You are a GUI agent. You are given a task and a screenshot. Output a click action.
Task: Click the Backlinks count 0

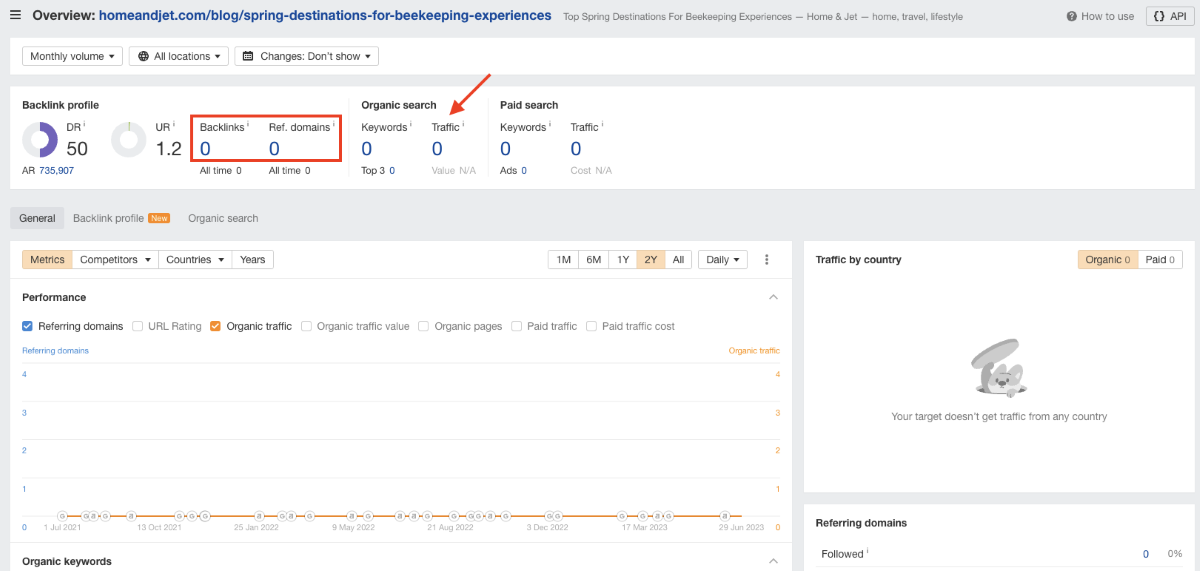pyautogui.click(x=205, y=149)
